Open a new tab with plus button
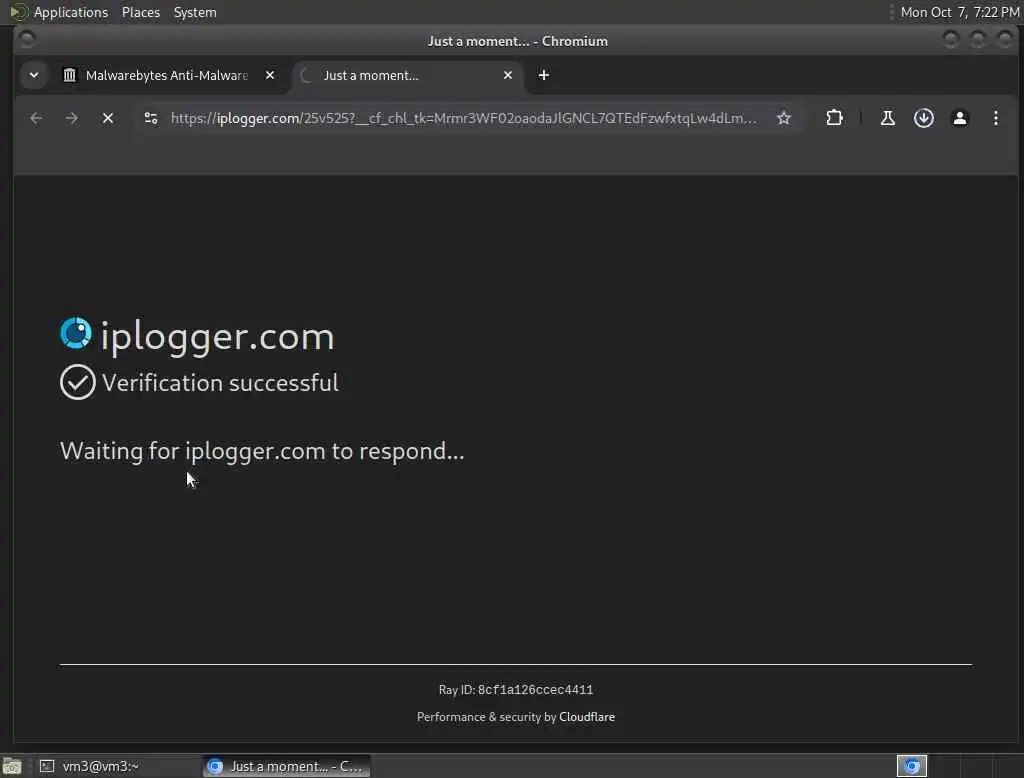Viewport: 1024px width, 778px height. 543,75
